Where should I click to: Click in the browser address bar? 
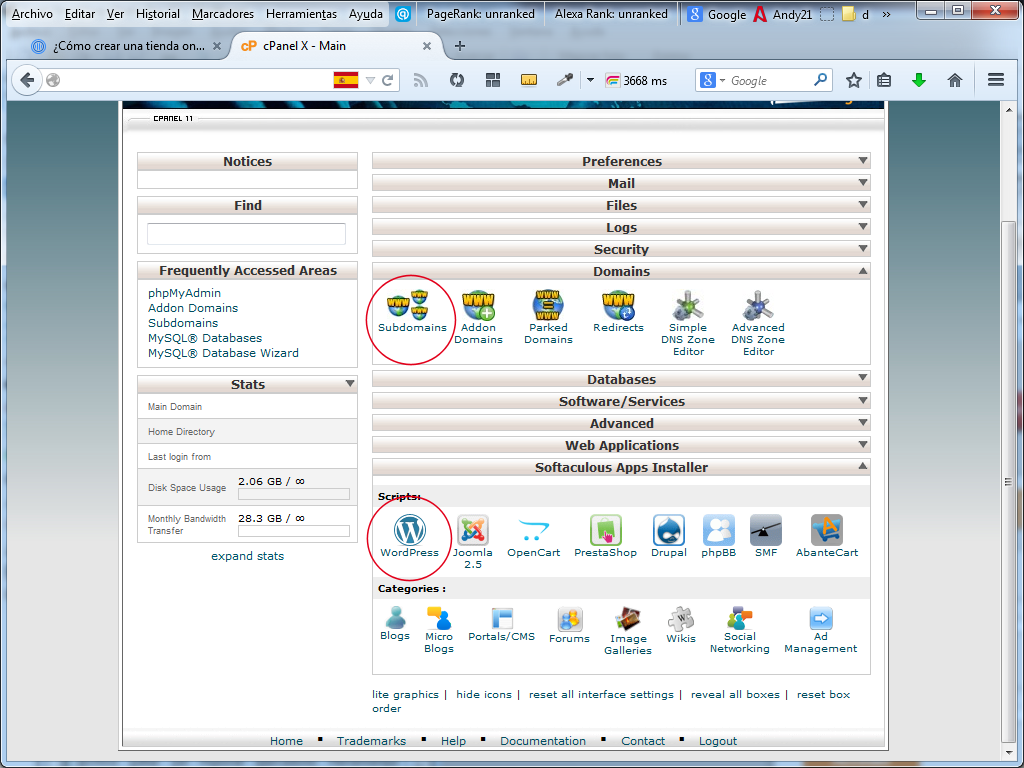(196, 80)
